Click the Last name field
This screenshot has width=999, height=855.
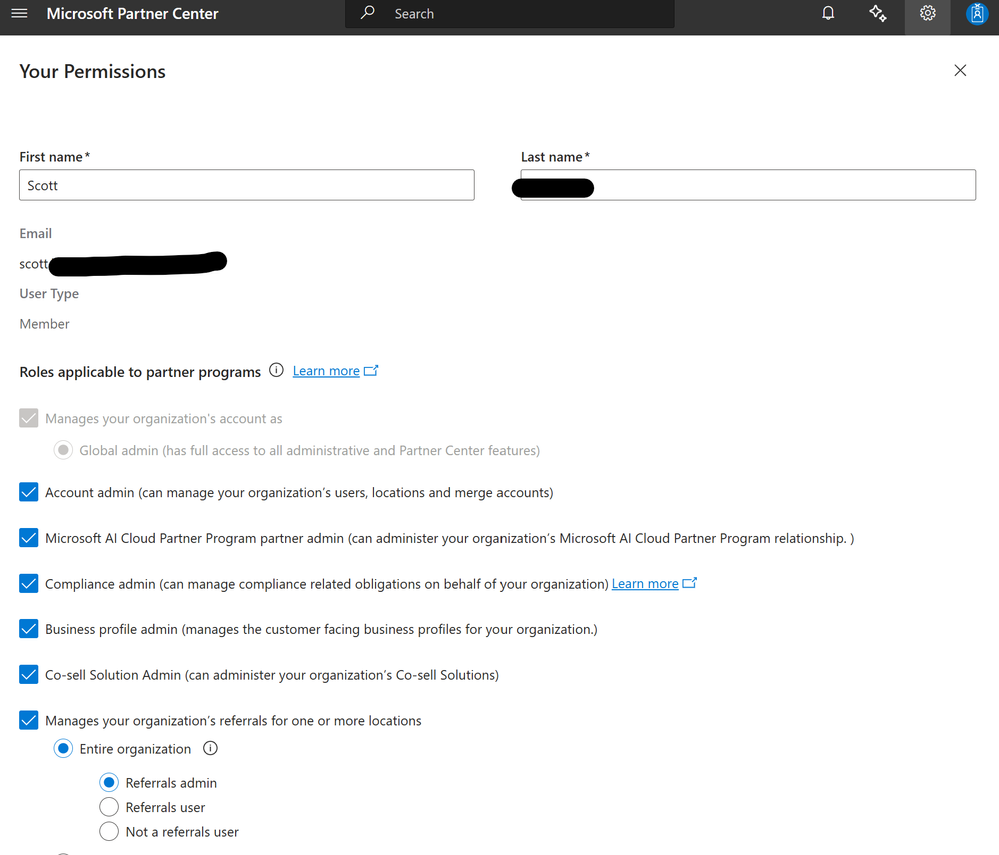click(748, 185)
